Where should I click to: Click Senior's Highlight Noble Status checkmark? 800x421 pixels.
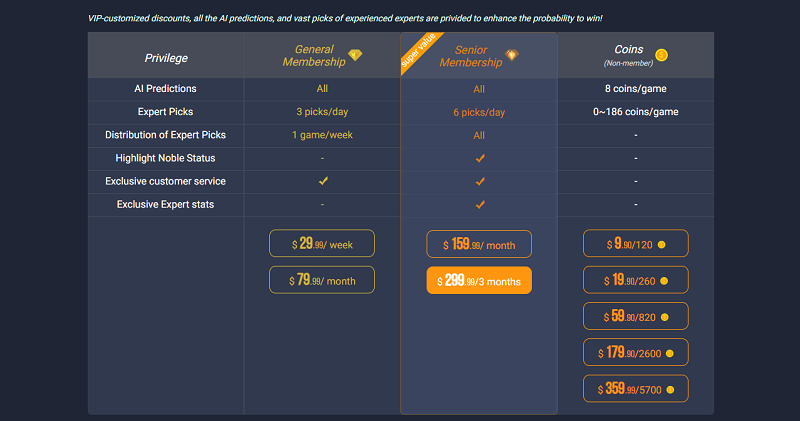(480, 158)
